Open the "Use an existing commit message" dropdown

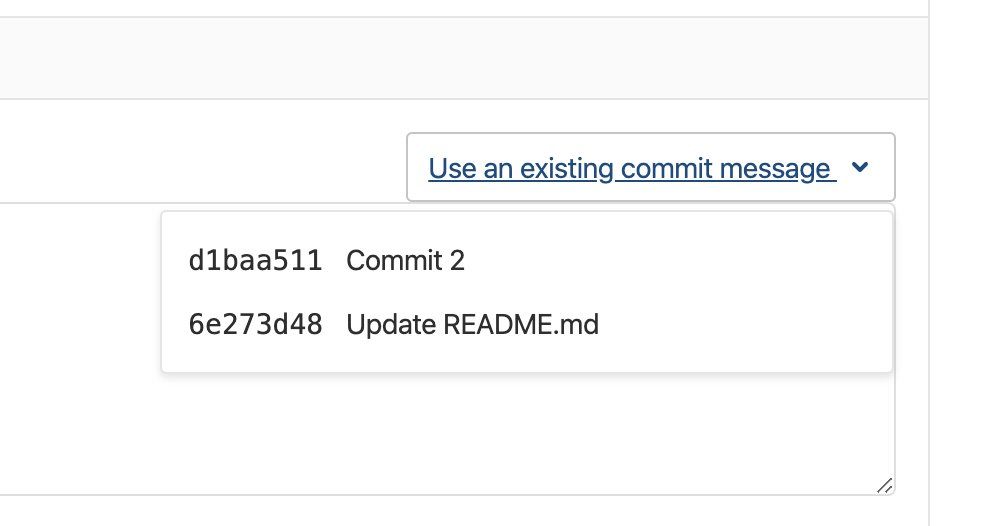(650, 168)
